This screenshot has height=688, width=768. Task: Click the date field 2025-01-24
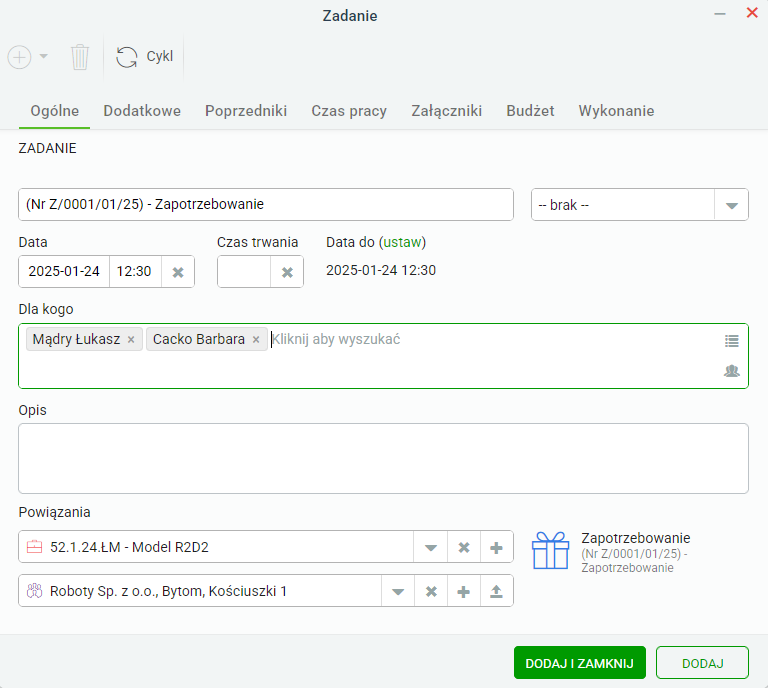coord(64,271)
